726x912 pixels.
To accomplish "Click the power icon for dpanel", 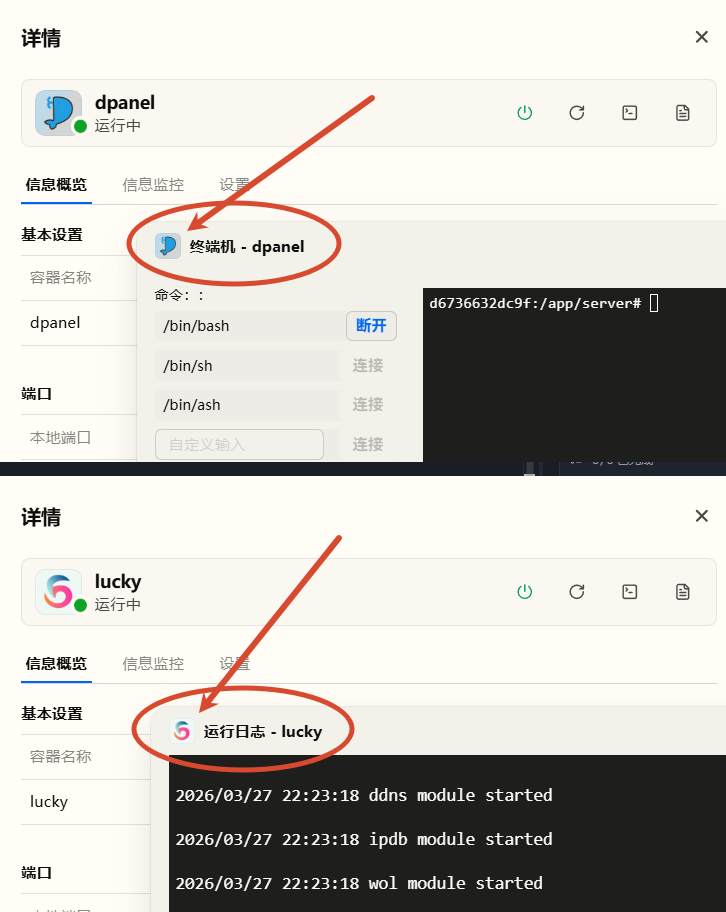I will click(x=524, y=113).
